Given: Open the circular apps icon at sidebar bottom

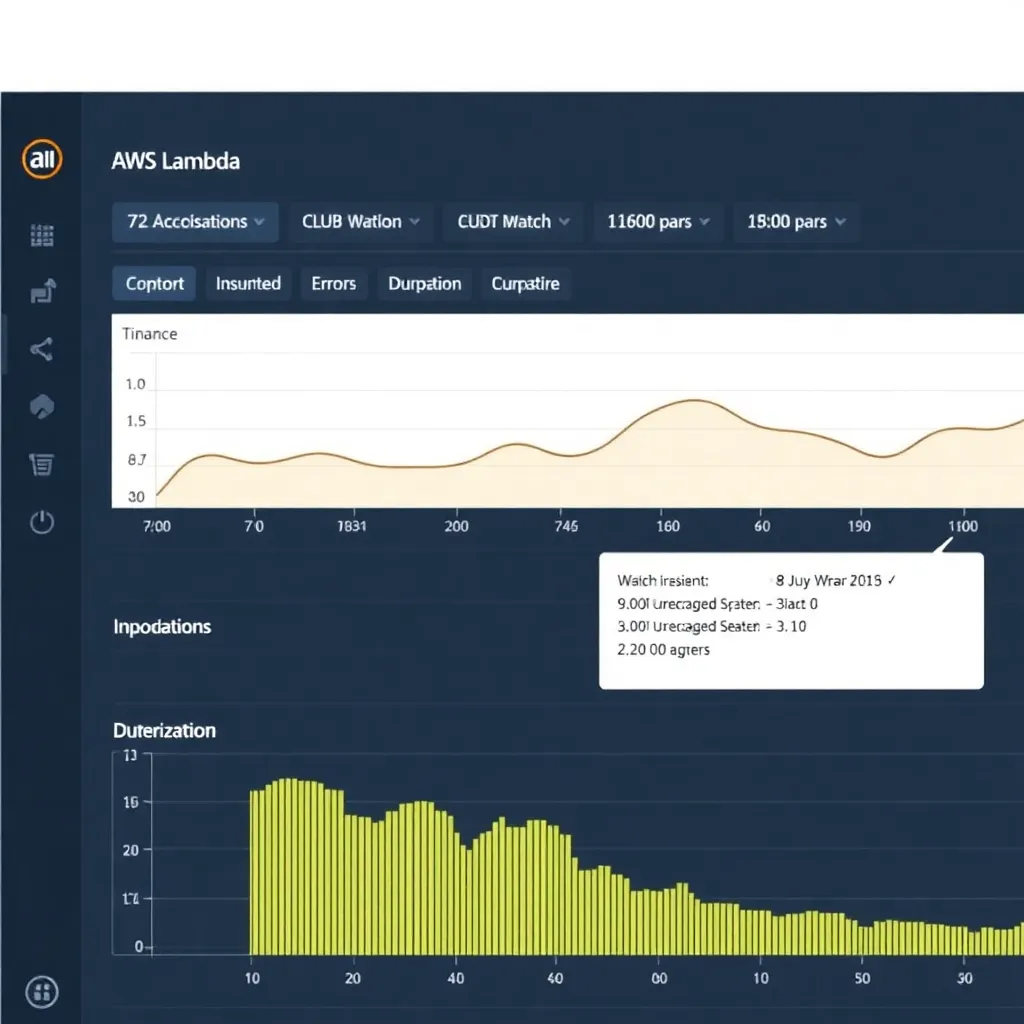Looking at the screenshot, I should (42, 992).
